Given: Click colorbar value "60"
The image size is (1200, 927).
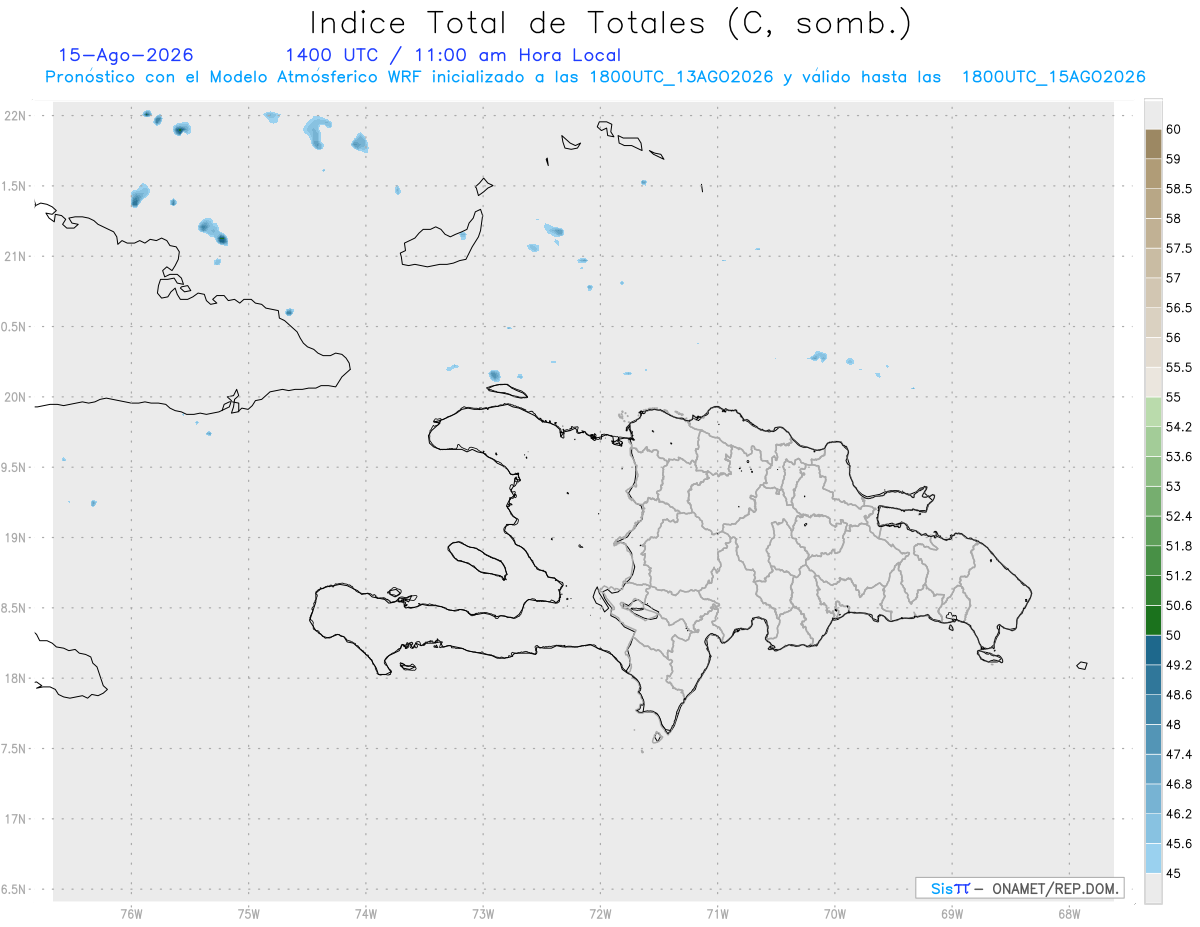Looking at the screenshot, I should click(1173, 129).
